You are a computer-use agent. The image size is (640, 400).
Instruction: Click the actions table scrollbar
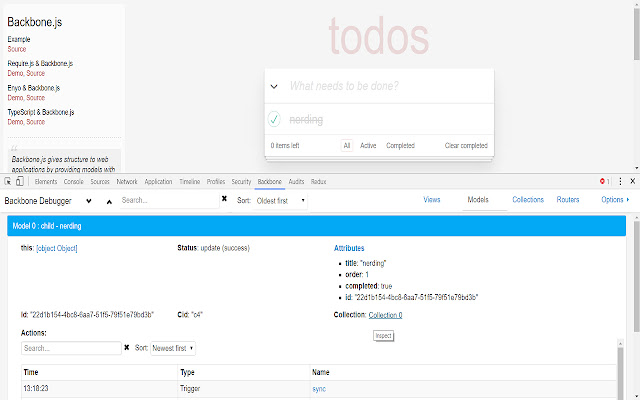620,371
